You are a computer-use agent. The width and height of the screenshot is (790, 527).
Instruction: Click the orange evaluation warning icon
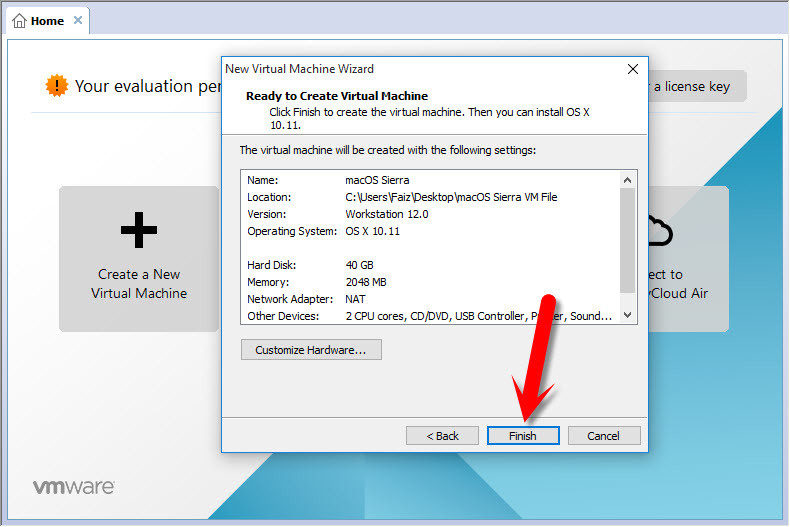click(56, 85)
